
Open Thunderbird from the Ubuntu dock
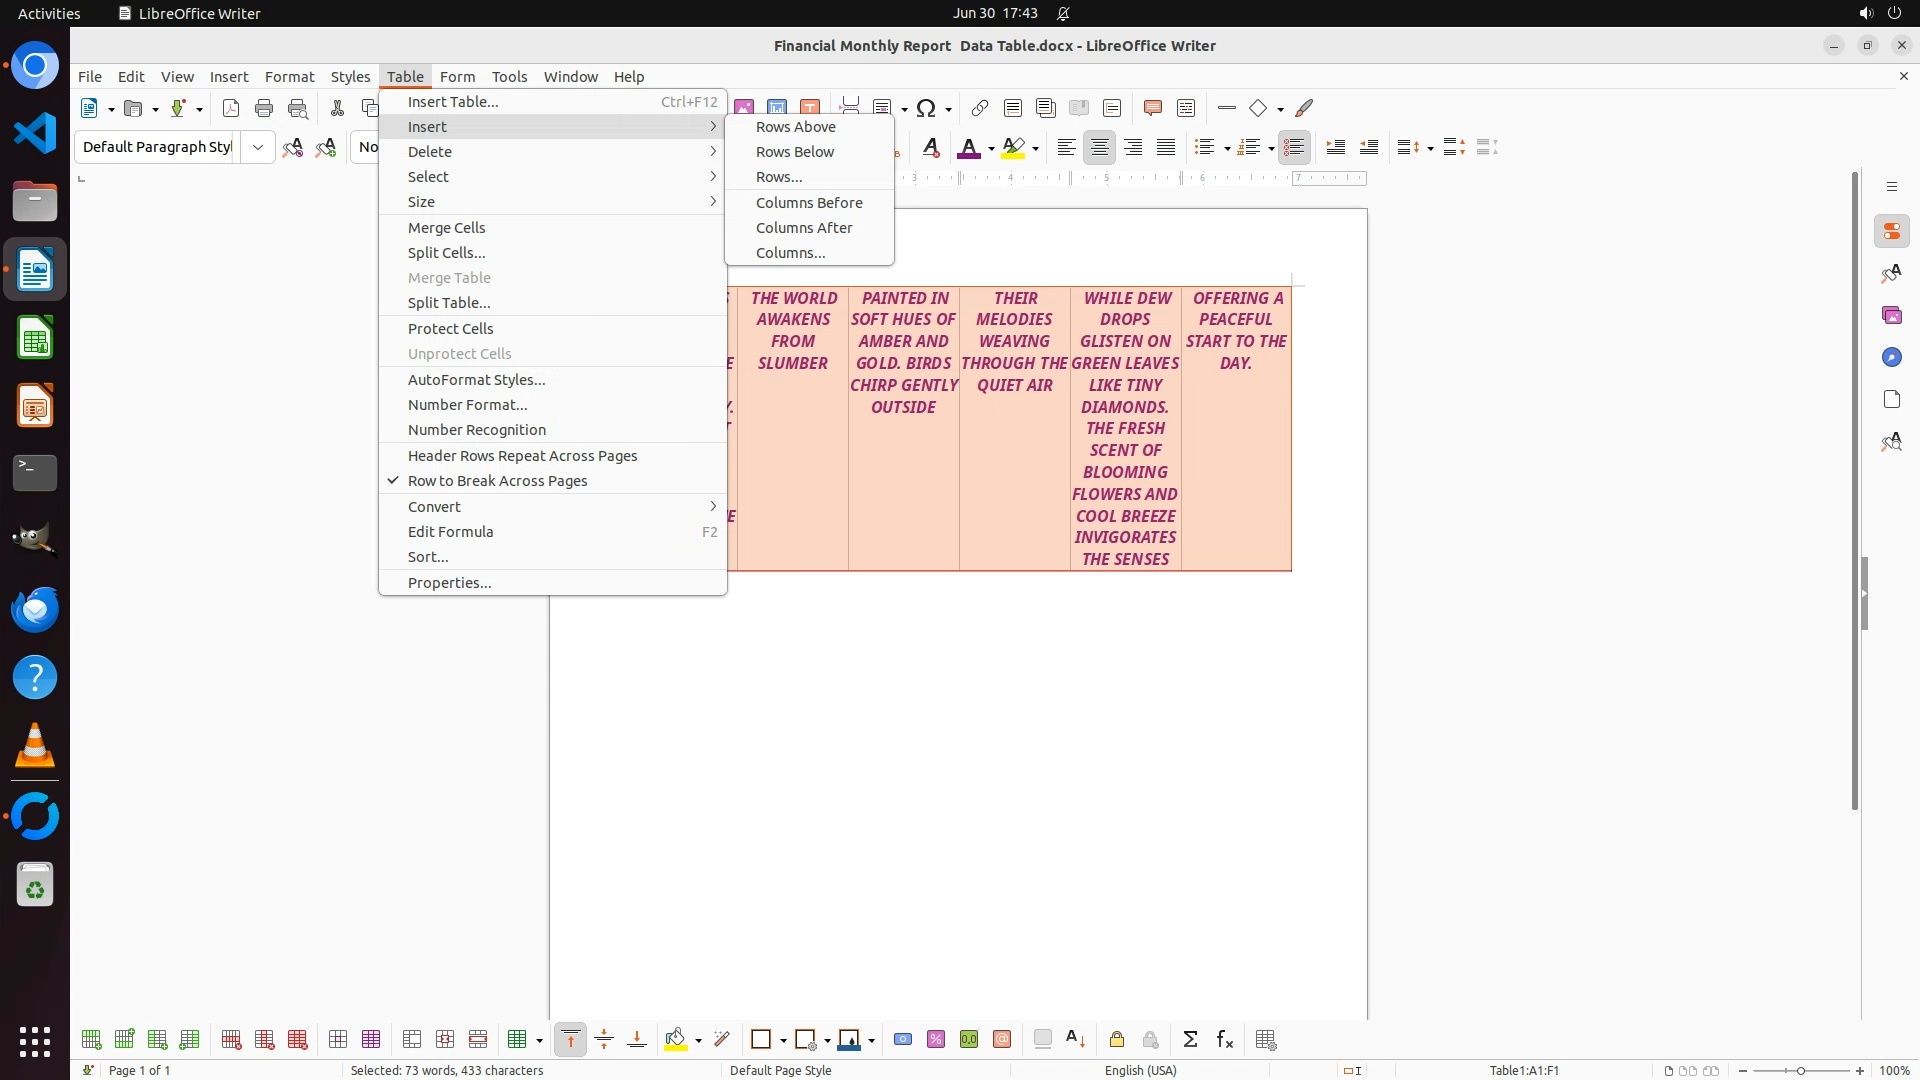(x=35, y=609)
